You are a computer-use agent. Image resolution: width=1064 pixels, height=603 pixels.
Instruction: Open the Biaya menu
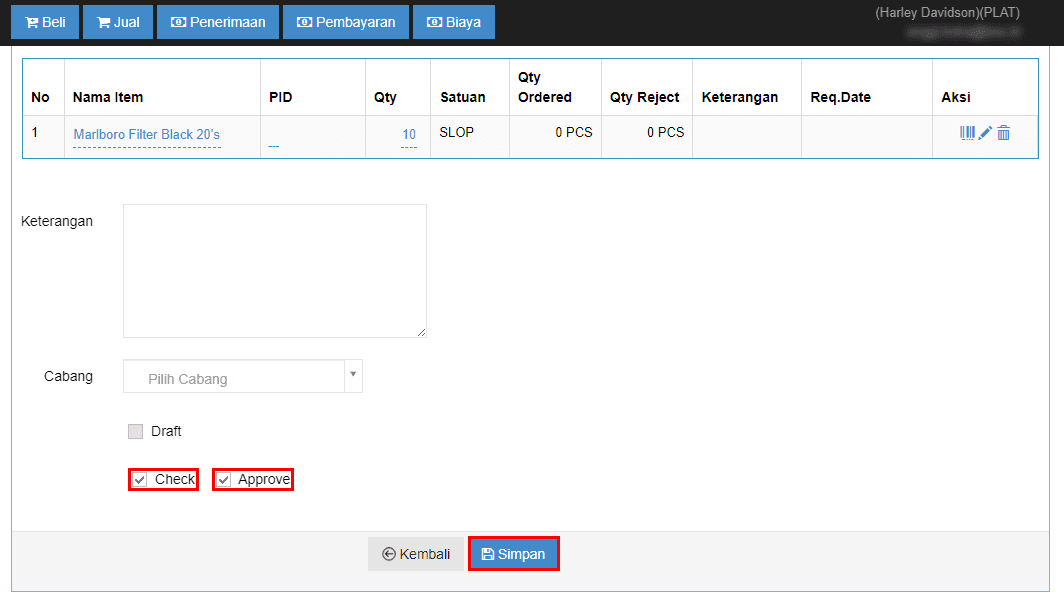tap(454, 22)
